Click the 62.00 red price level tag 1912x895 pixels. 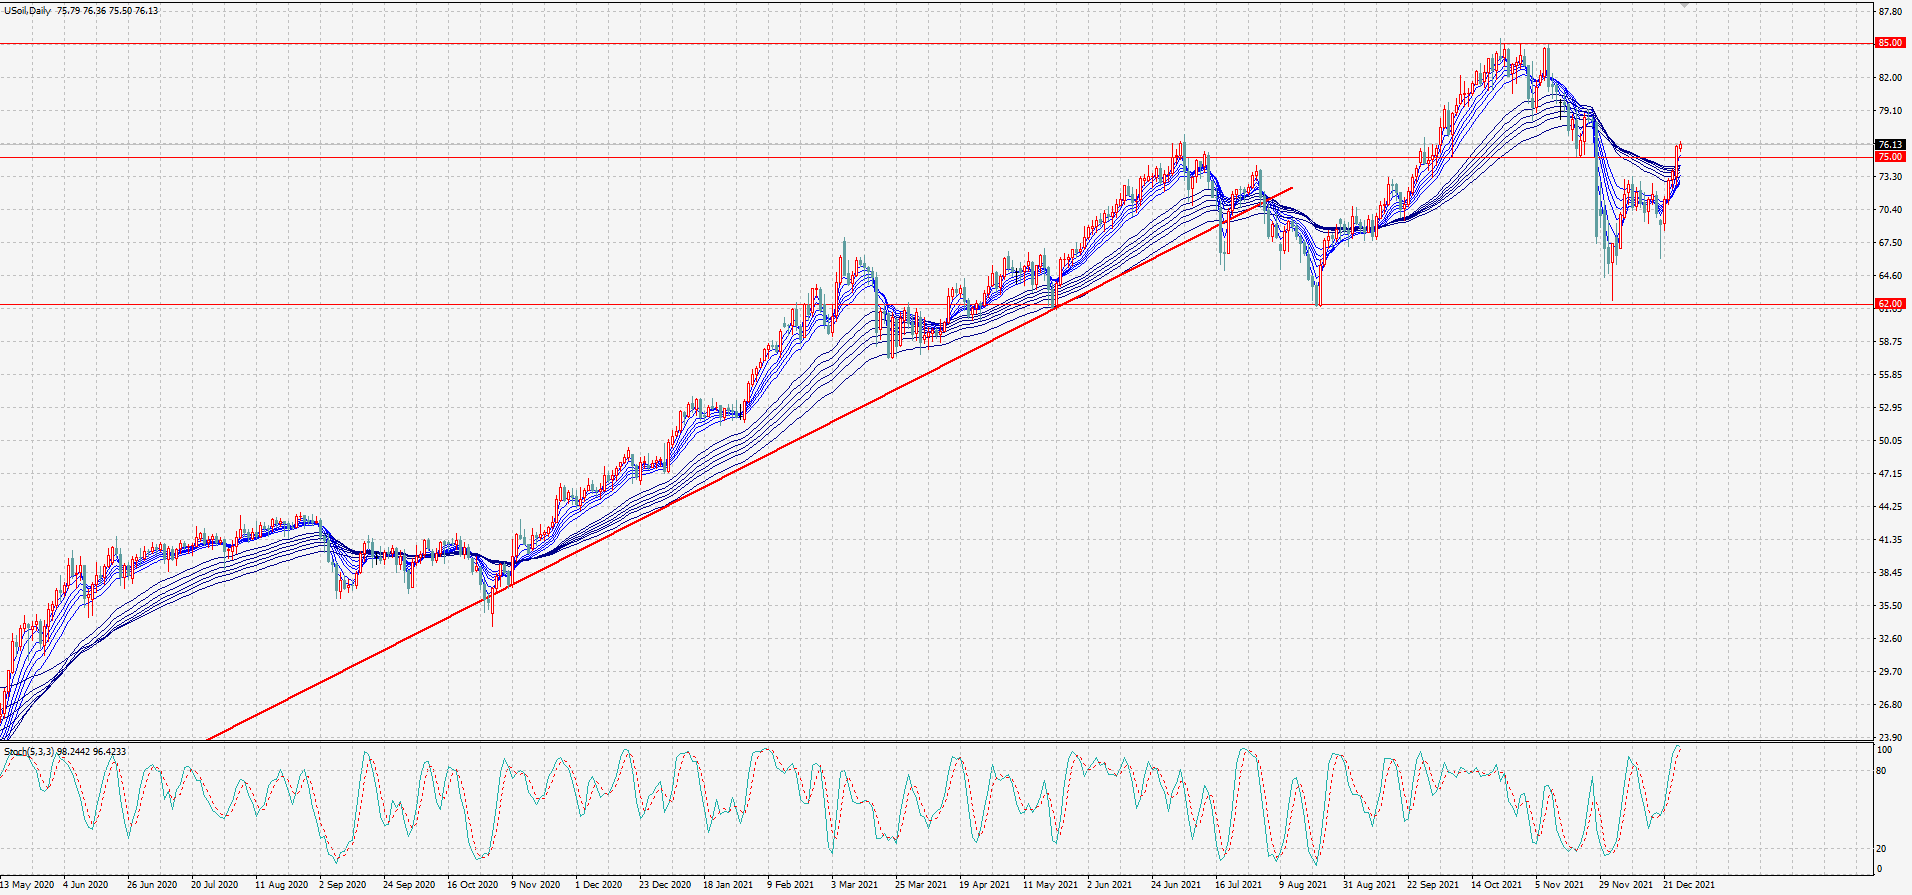(x=1890, y=304)
